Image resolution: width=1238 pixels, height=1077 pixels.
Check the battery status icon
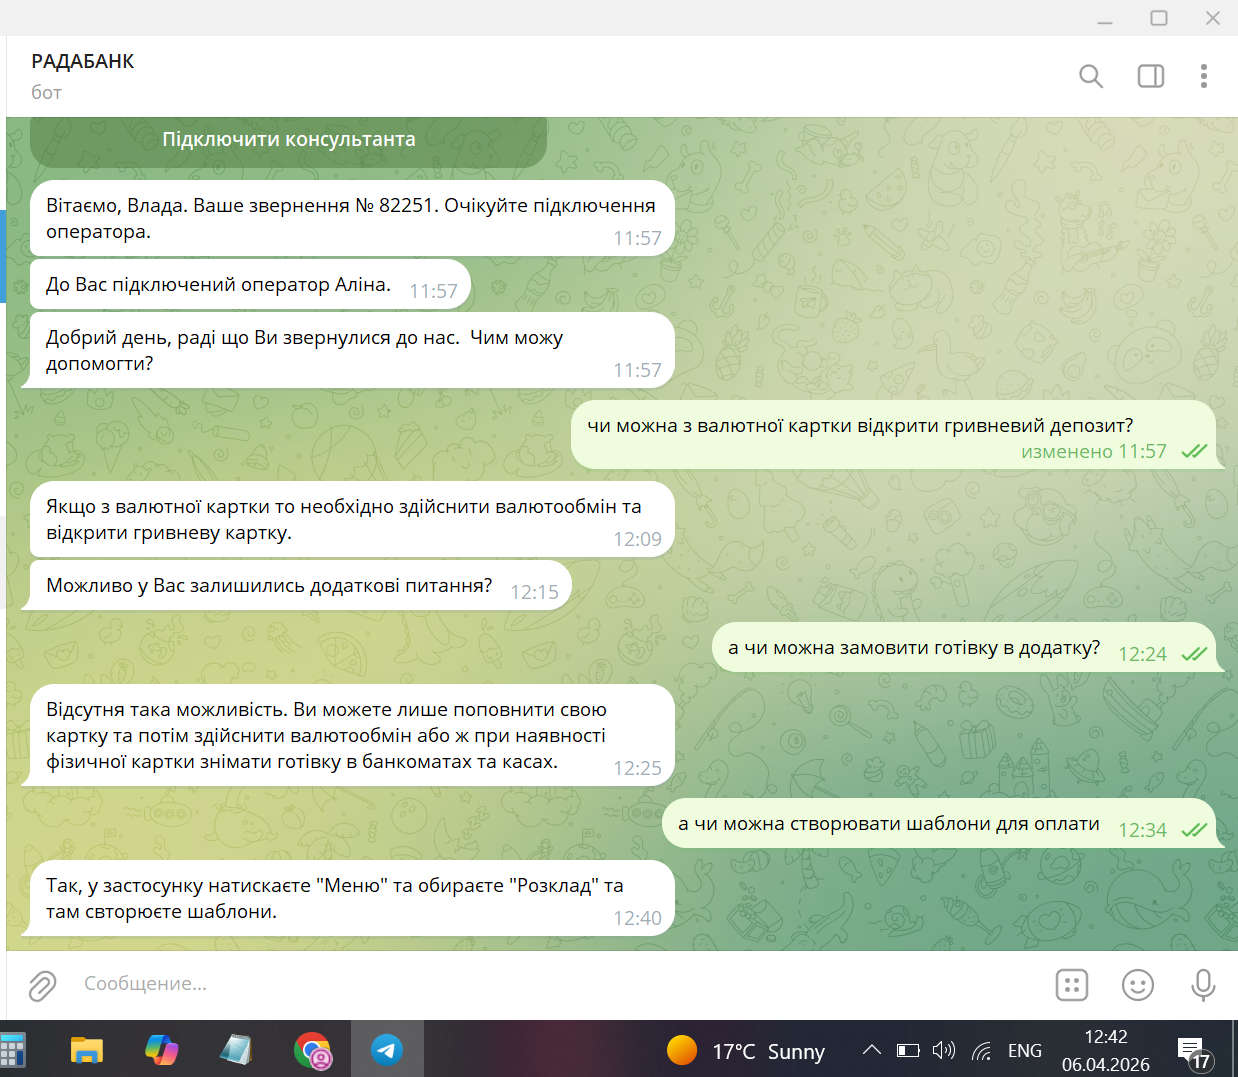click(x=908, y=1050)
